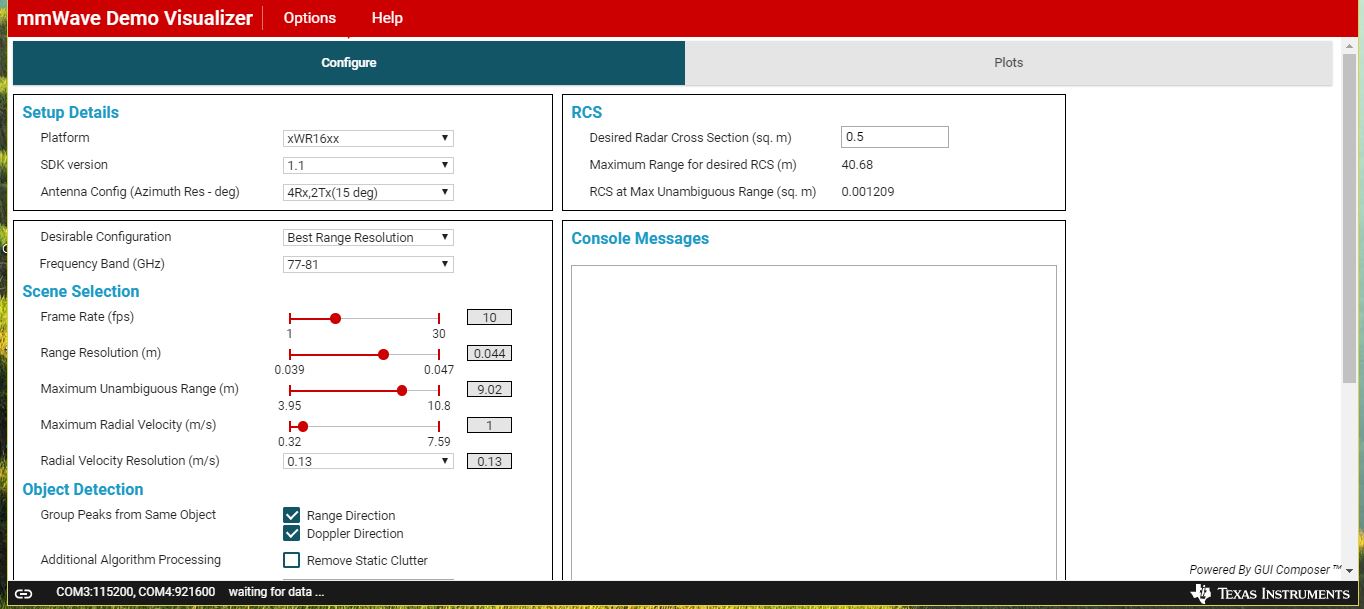
Task: Click the Setup Details heading
Action: point(70,112)
